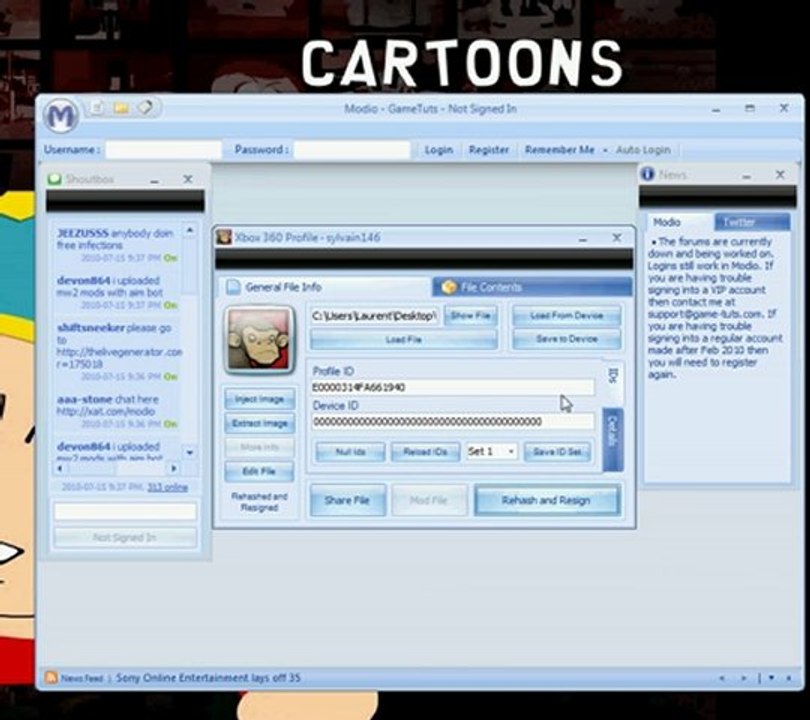The height and width of the screenshot is (720, 810).
Task: Click username shiftsneeker in the Shoutbox
Action: [90, 328]
